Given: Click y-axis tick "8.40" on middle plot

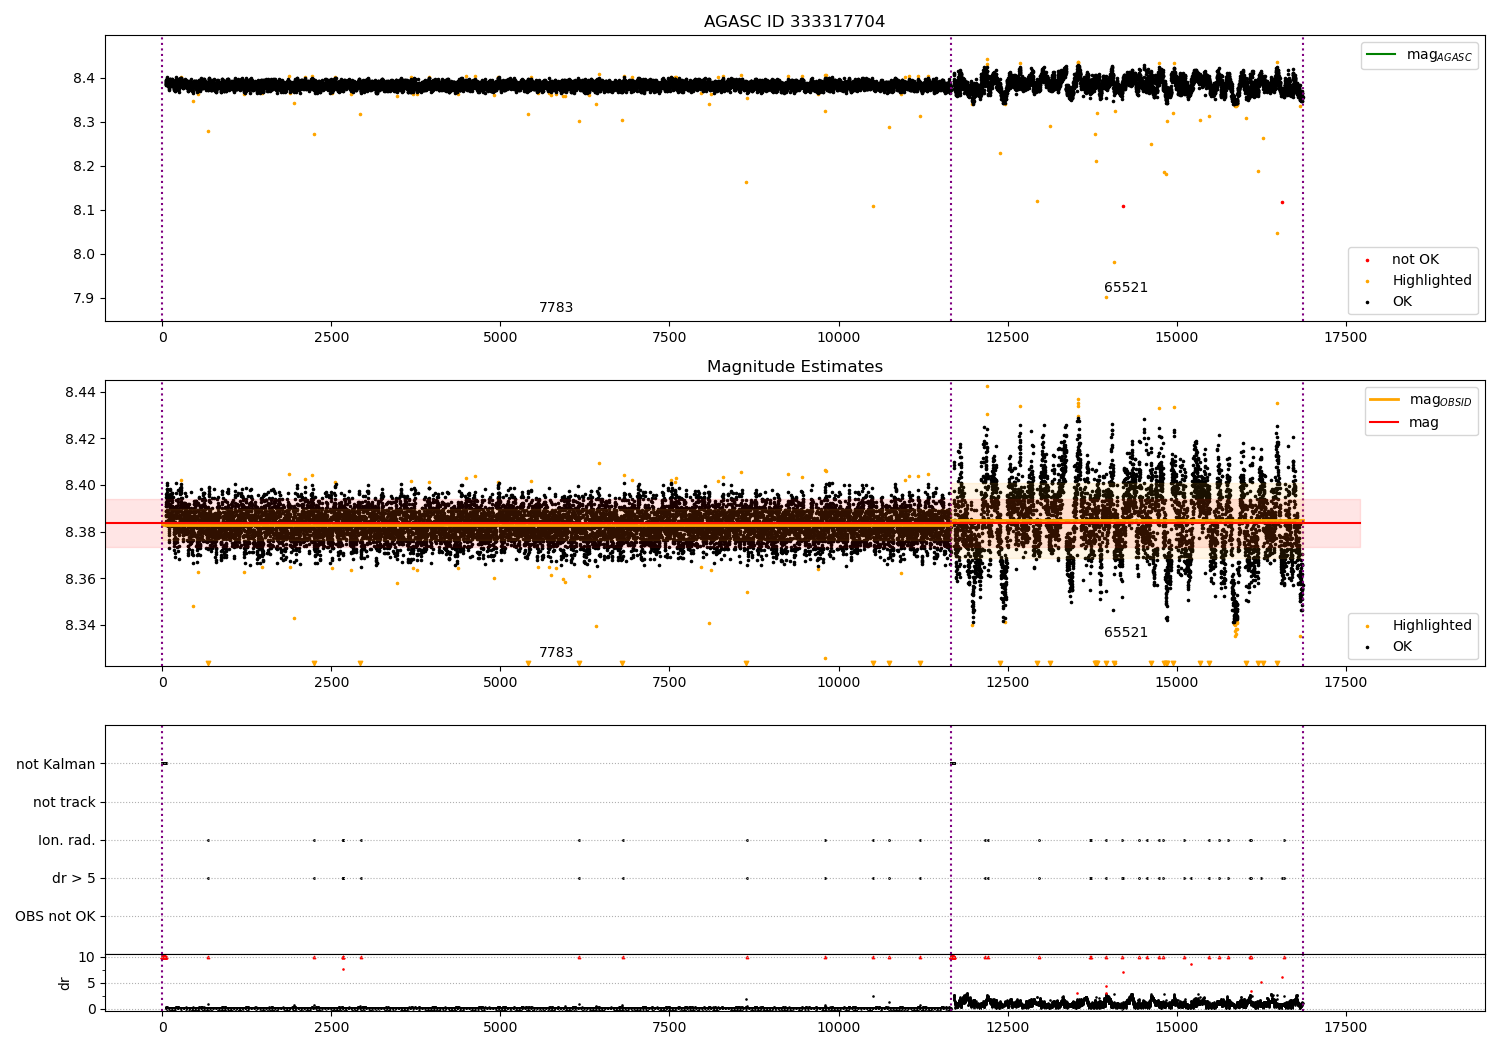Looking at the screenshot, I should (80, 486).
